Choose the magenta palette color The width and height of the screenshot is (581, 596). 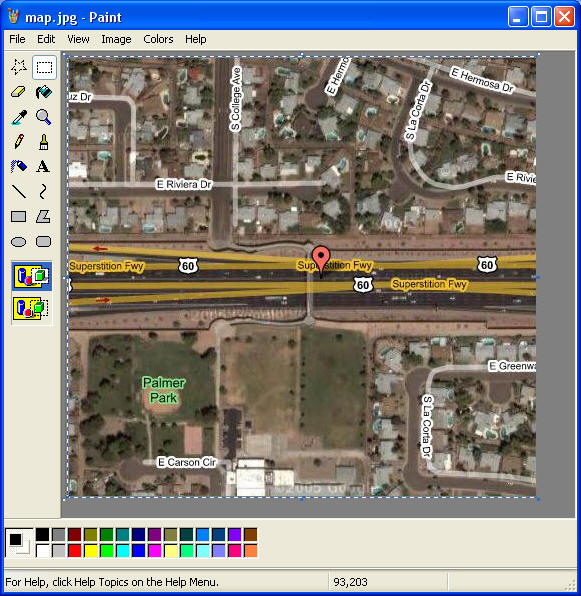tap(155, 551)
